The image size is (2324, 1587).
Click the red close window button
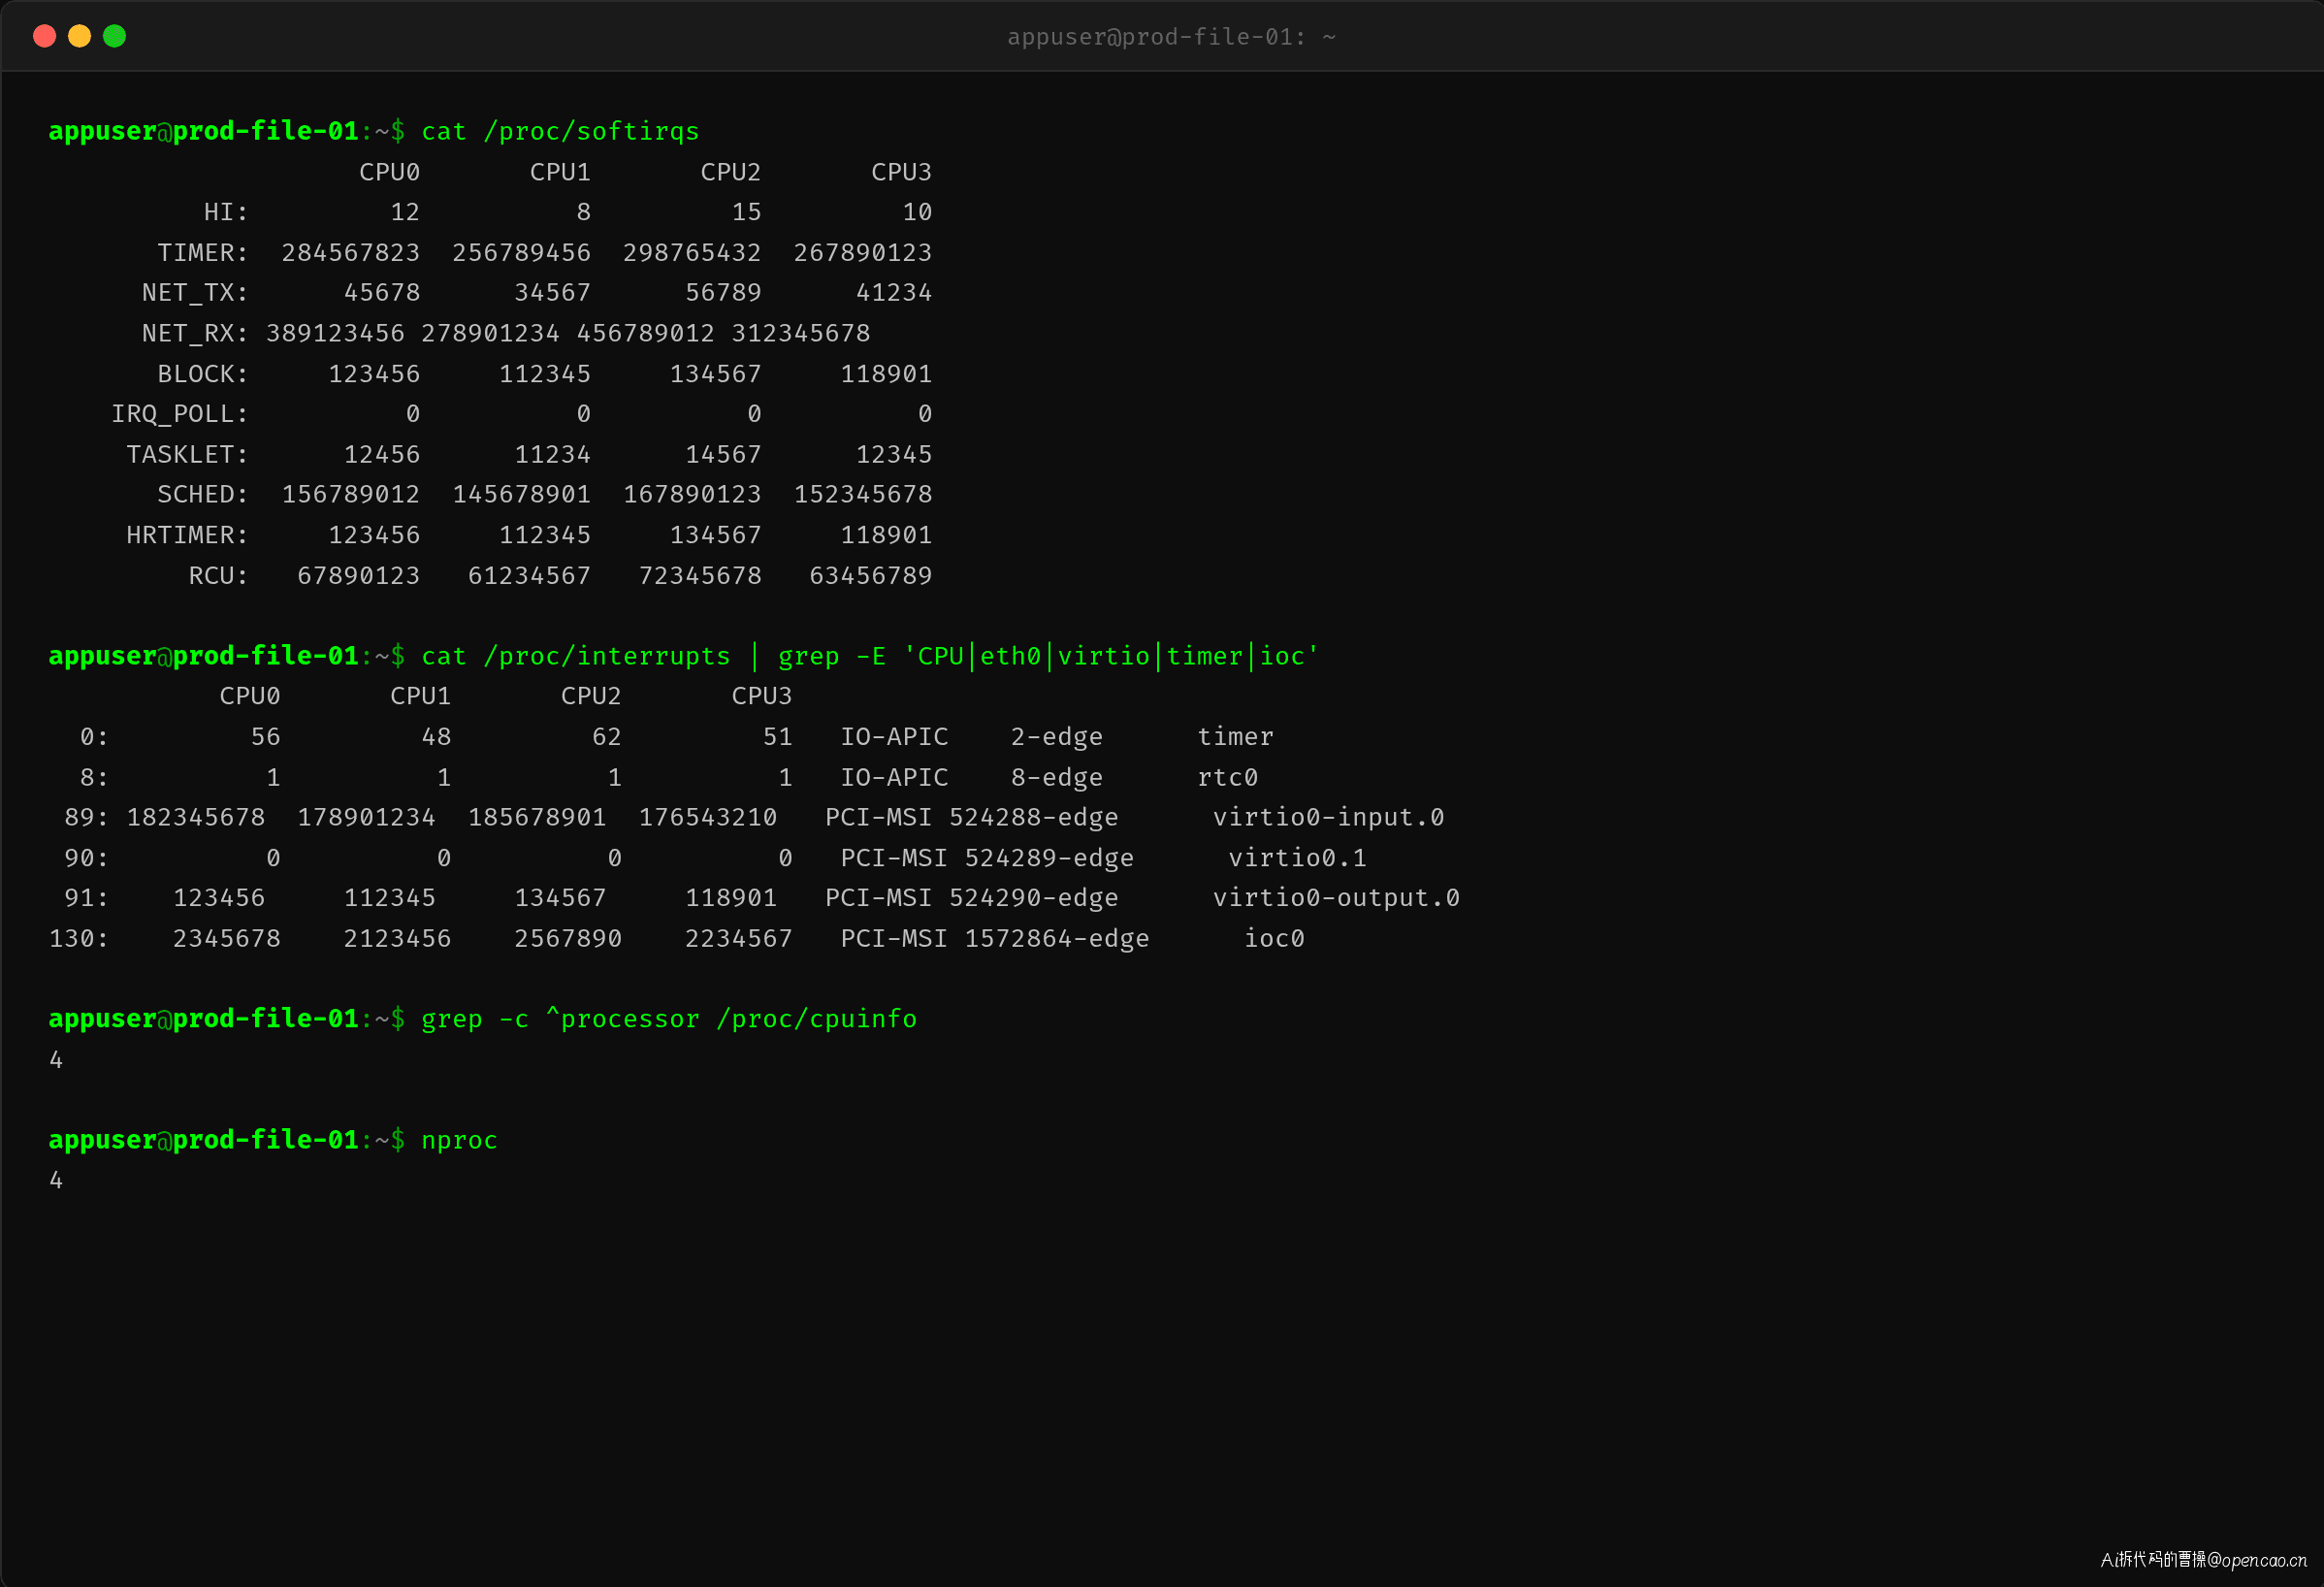coord(44,36)
